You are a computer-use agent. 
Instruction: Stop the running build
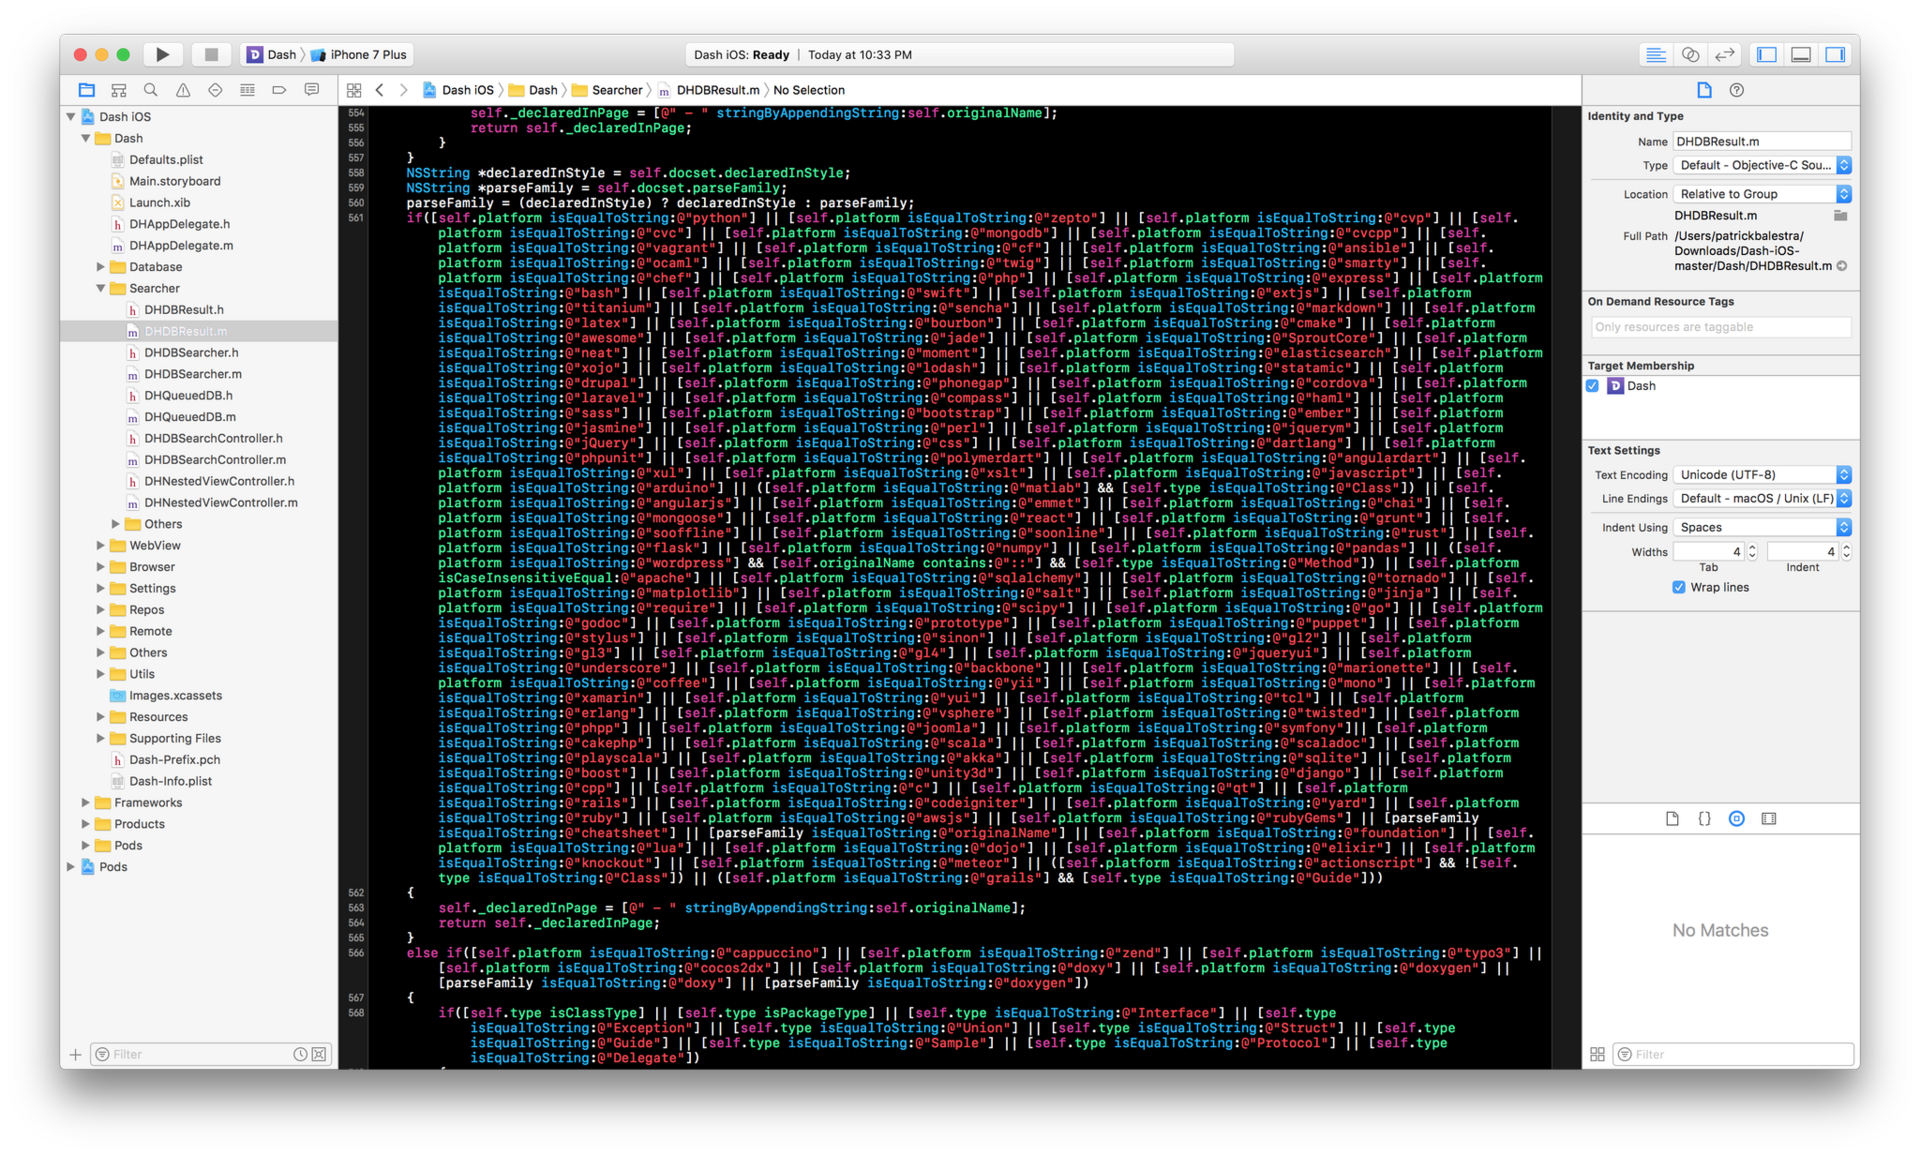coord(210,54)
